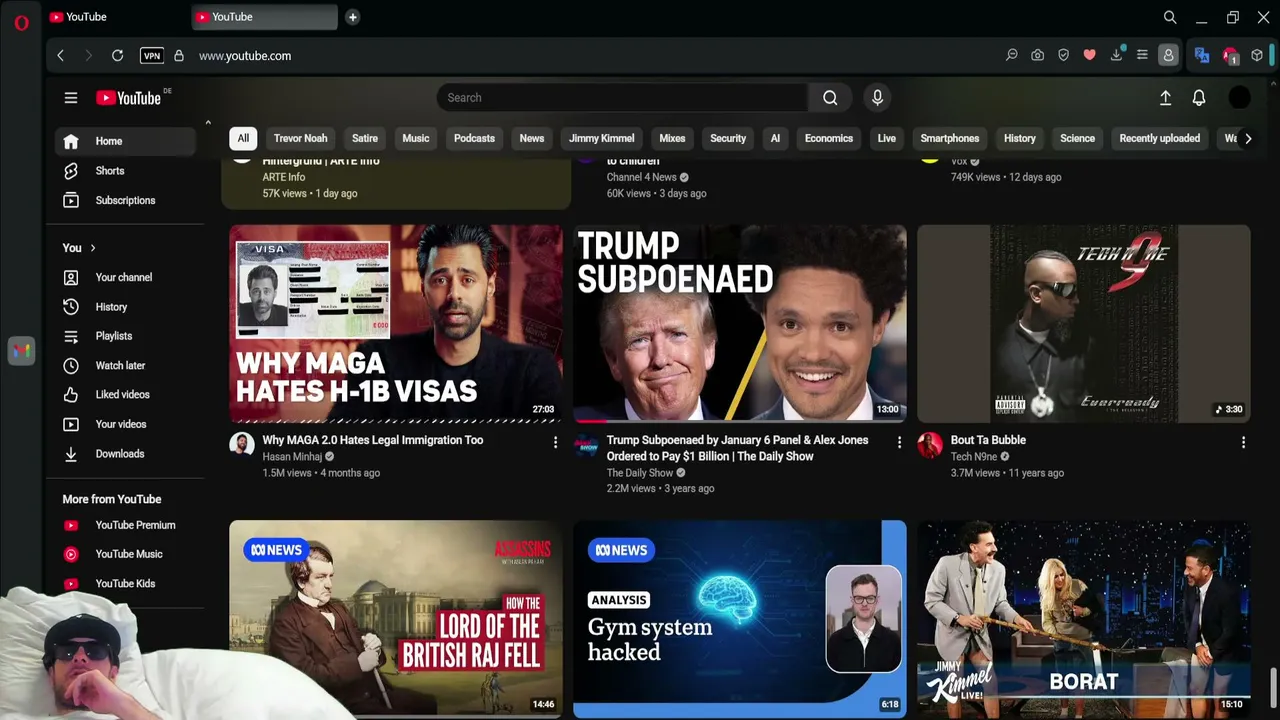Click the YouTube search field
1280x720 pixels.
[x=623, y=98]
